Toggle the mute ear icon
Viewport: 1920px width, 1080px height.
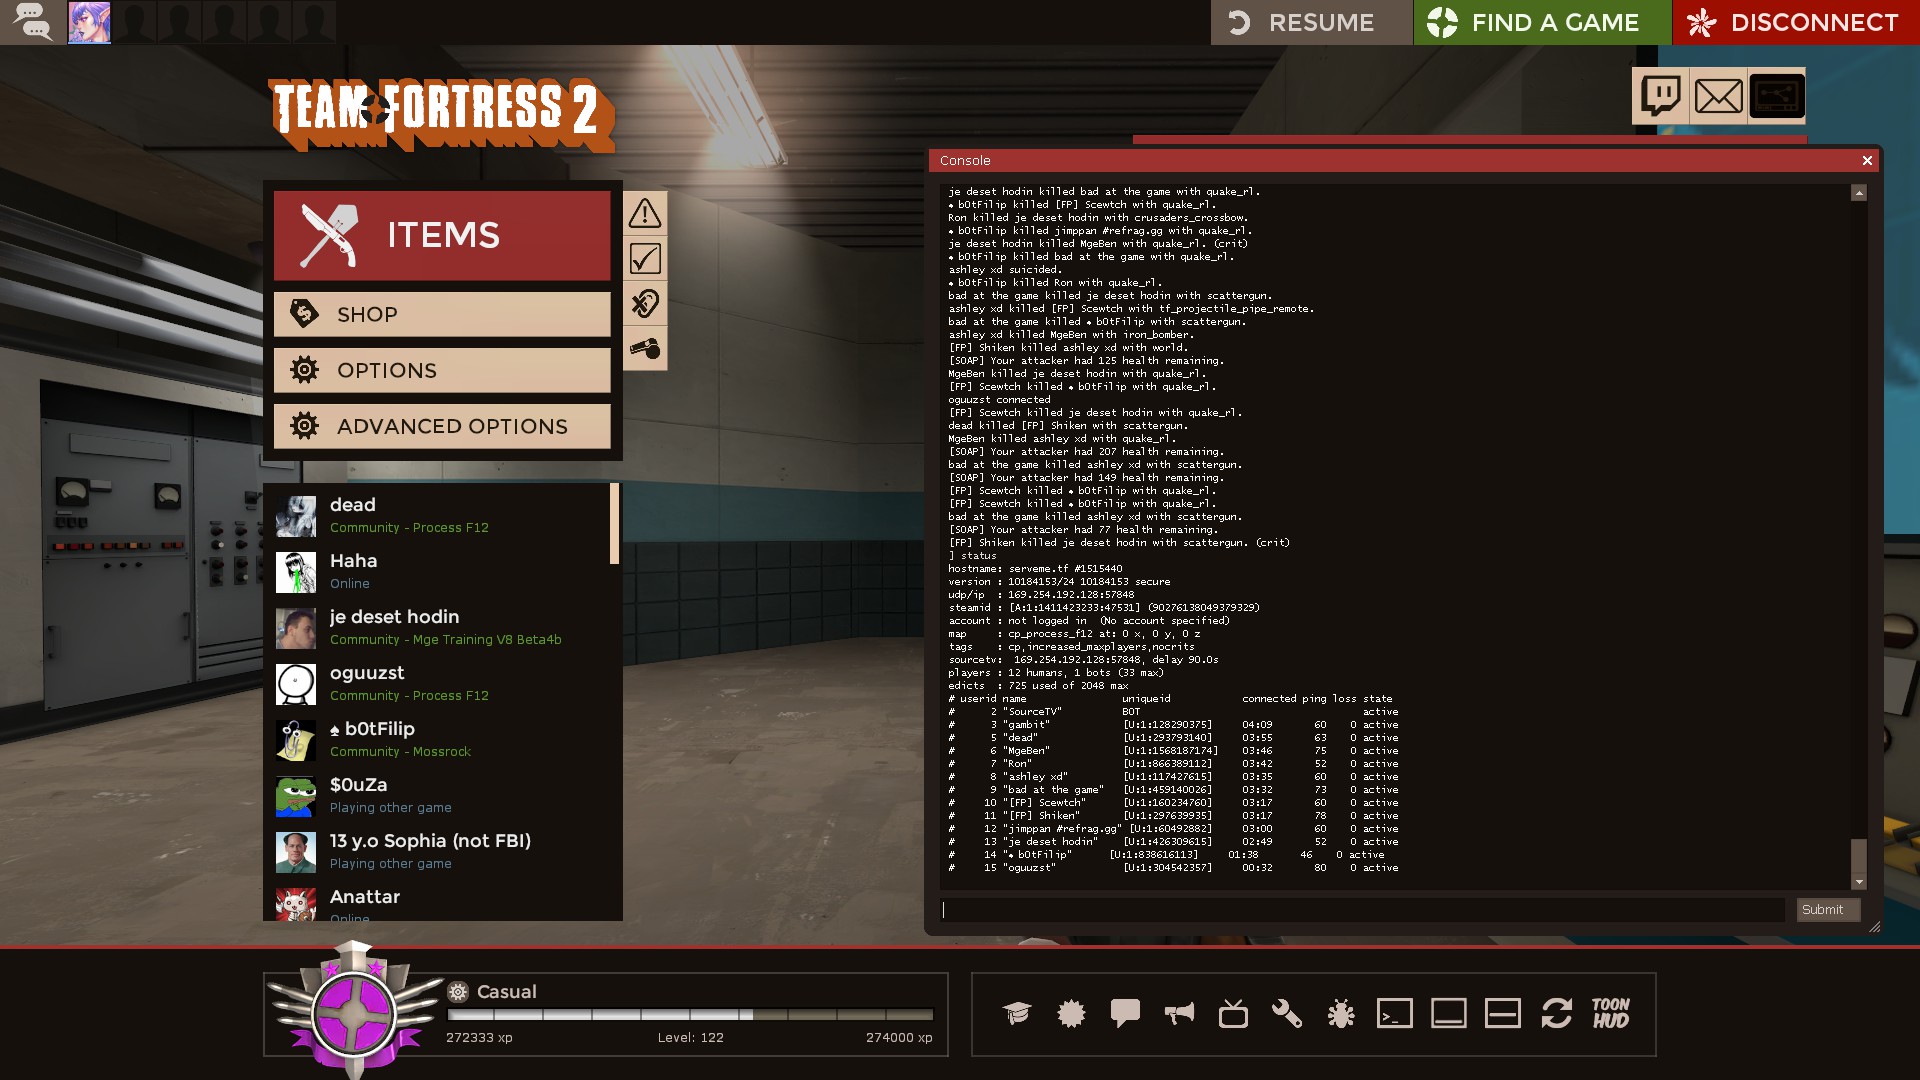click(x=645, y=303)
